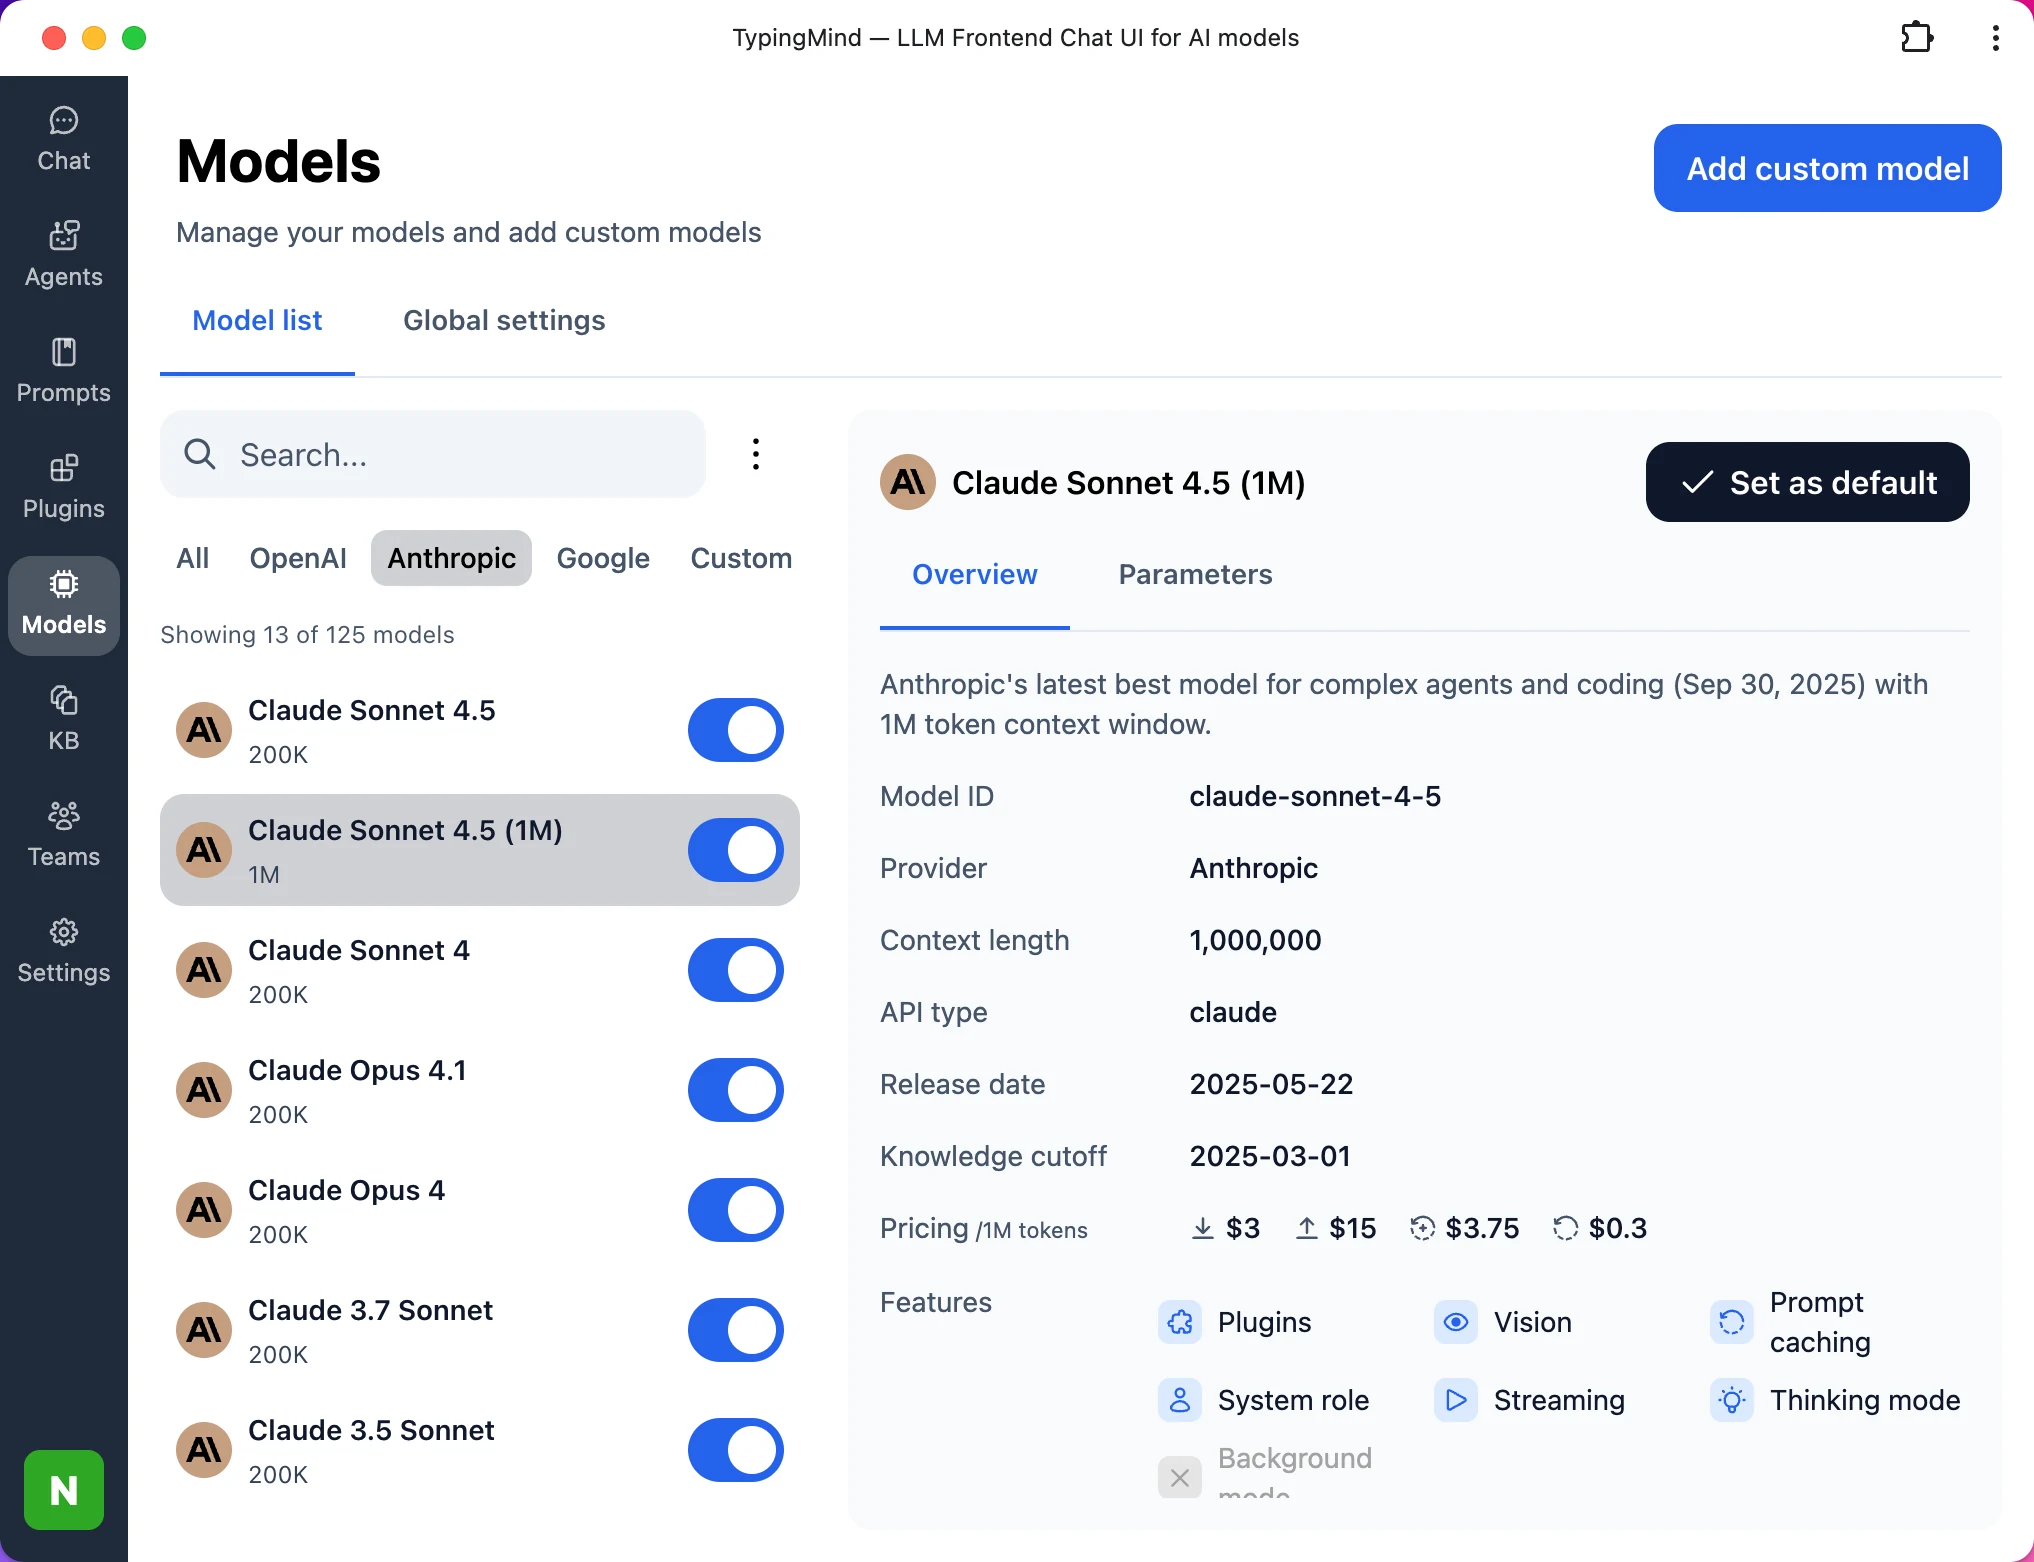Go to Prompts in the sidebar

[x=64, y=372]
